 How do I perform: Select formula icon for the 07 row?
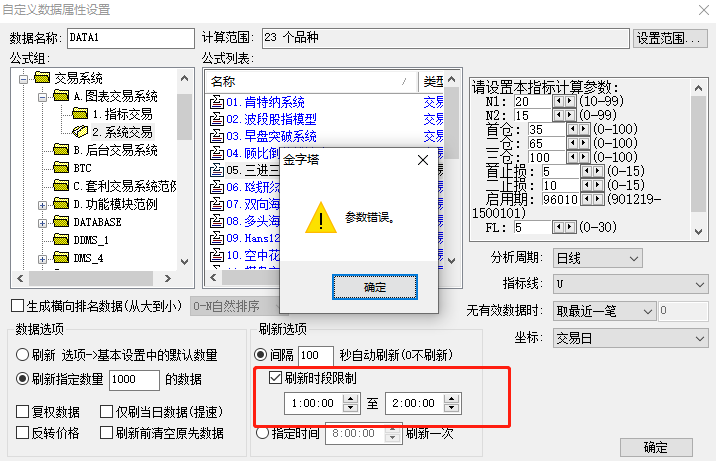pyautogui.click(x=216, y=204)
